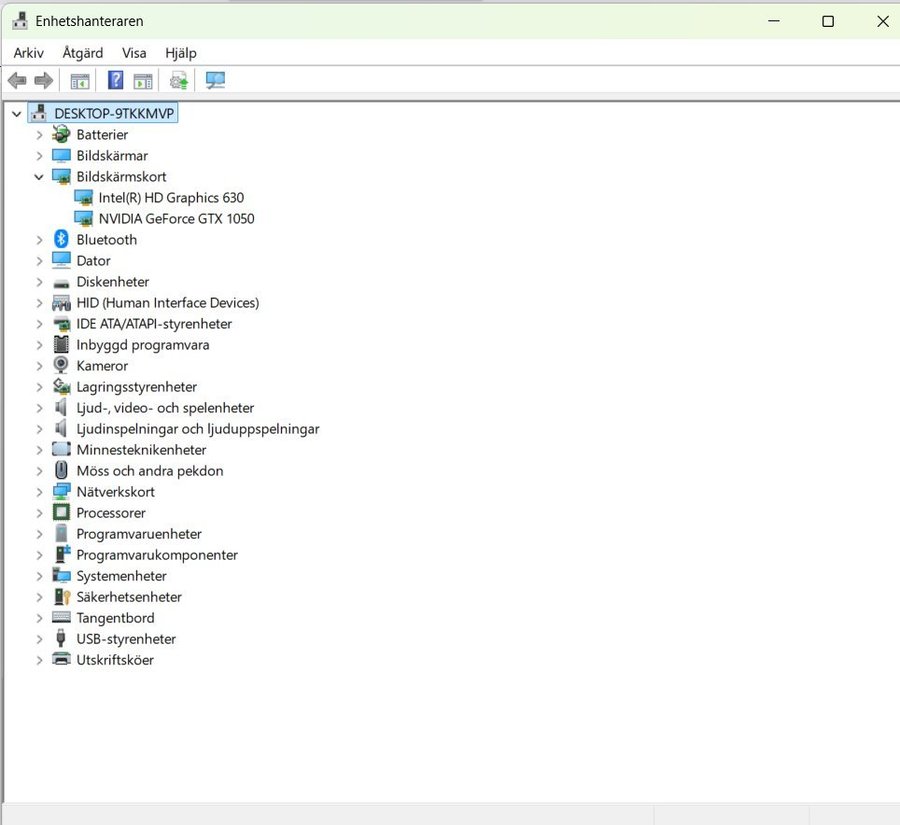Expand the IDE ATA/ATAPI-styrenheter arrow
Viewport: 900px width, 825px height.
tap(39, 324)
